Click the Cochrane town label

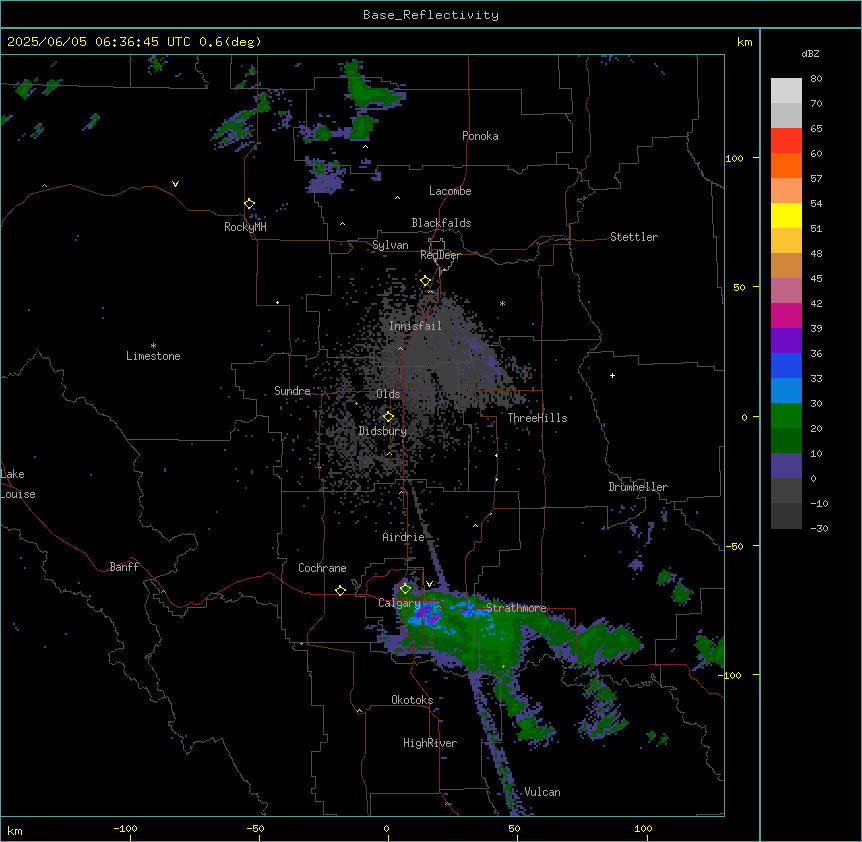[x=322, y=568]
